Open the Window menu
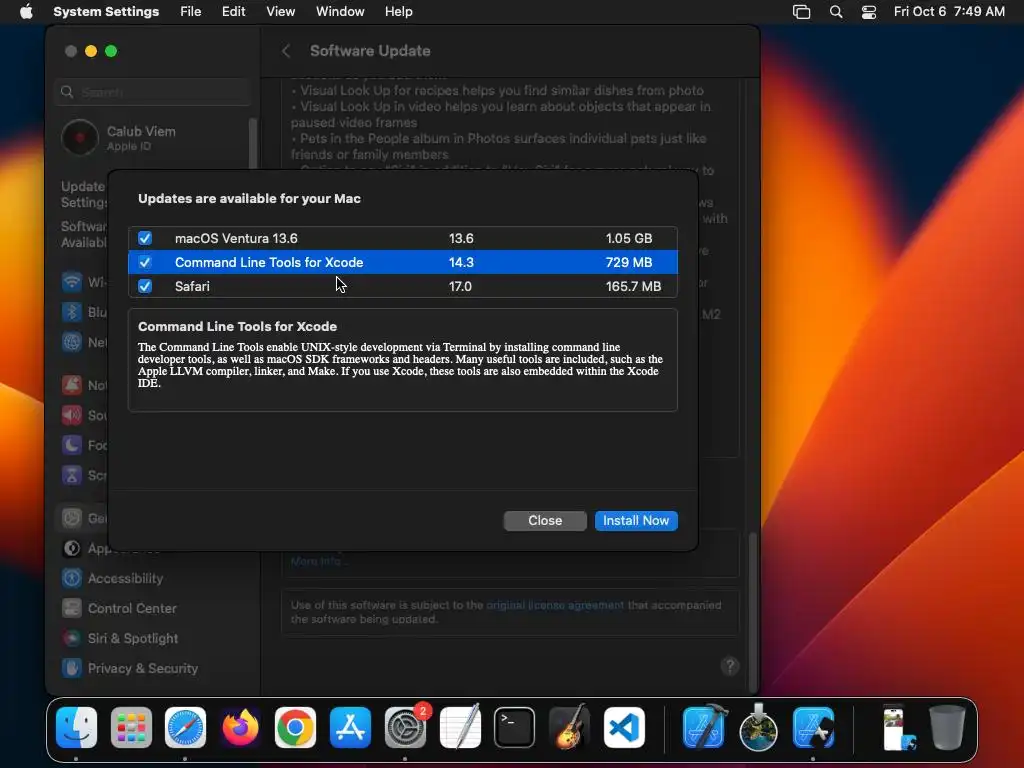The height and width of the screenshot is (768, 1024). (340, 12)
